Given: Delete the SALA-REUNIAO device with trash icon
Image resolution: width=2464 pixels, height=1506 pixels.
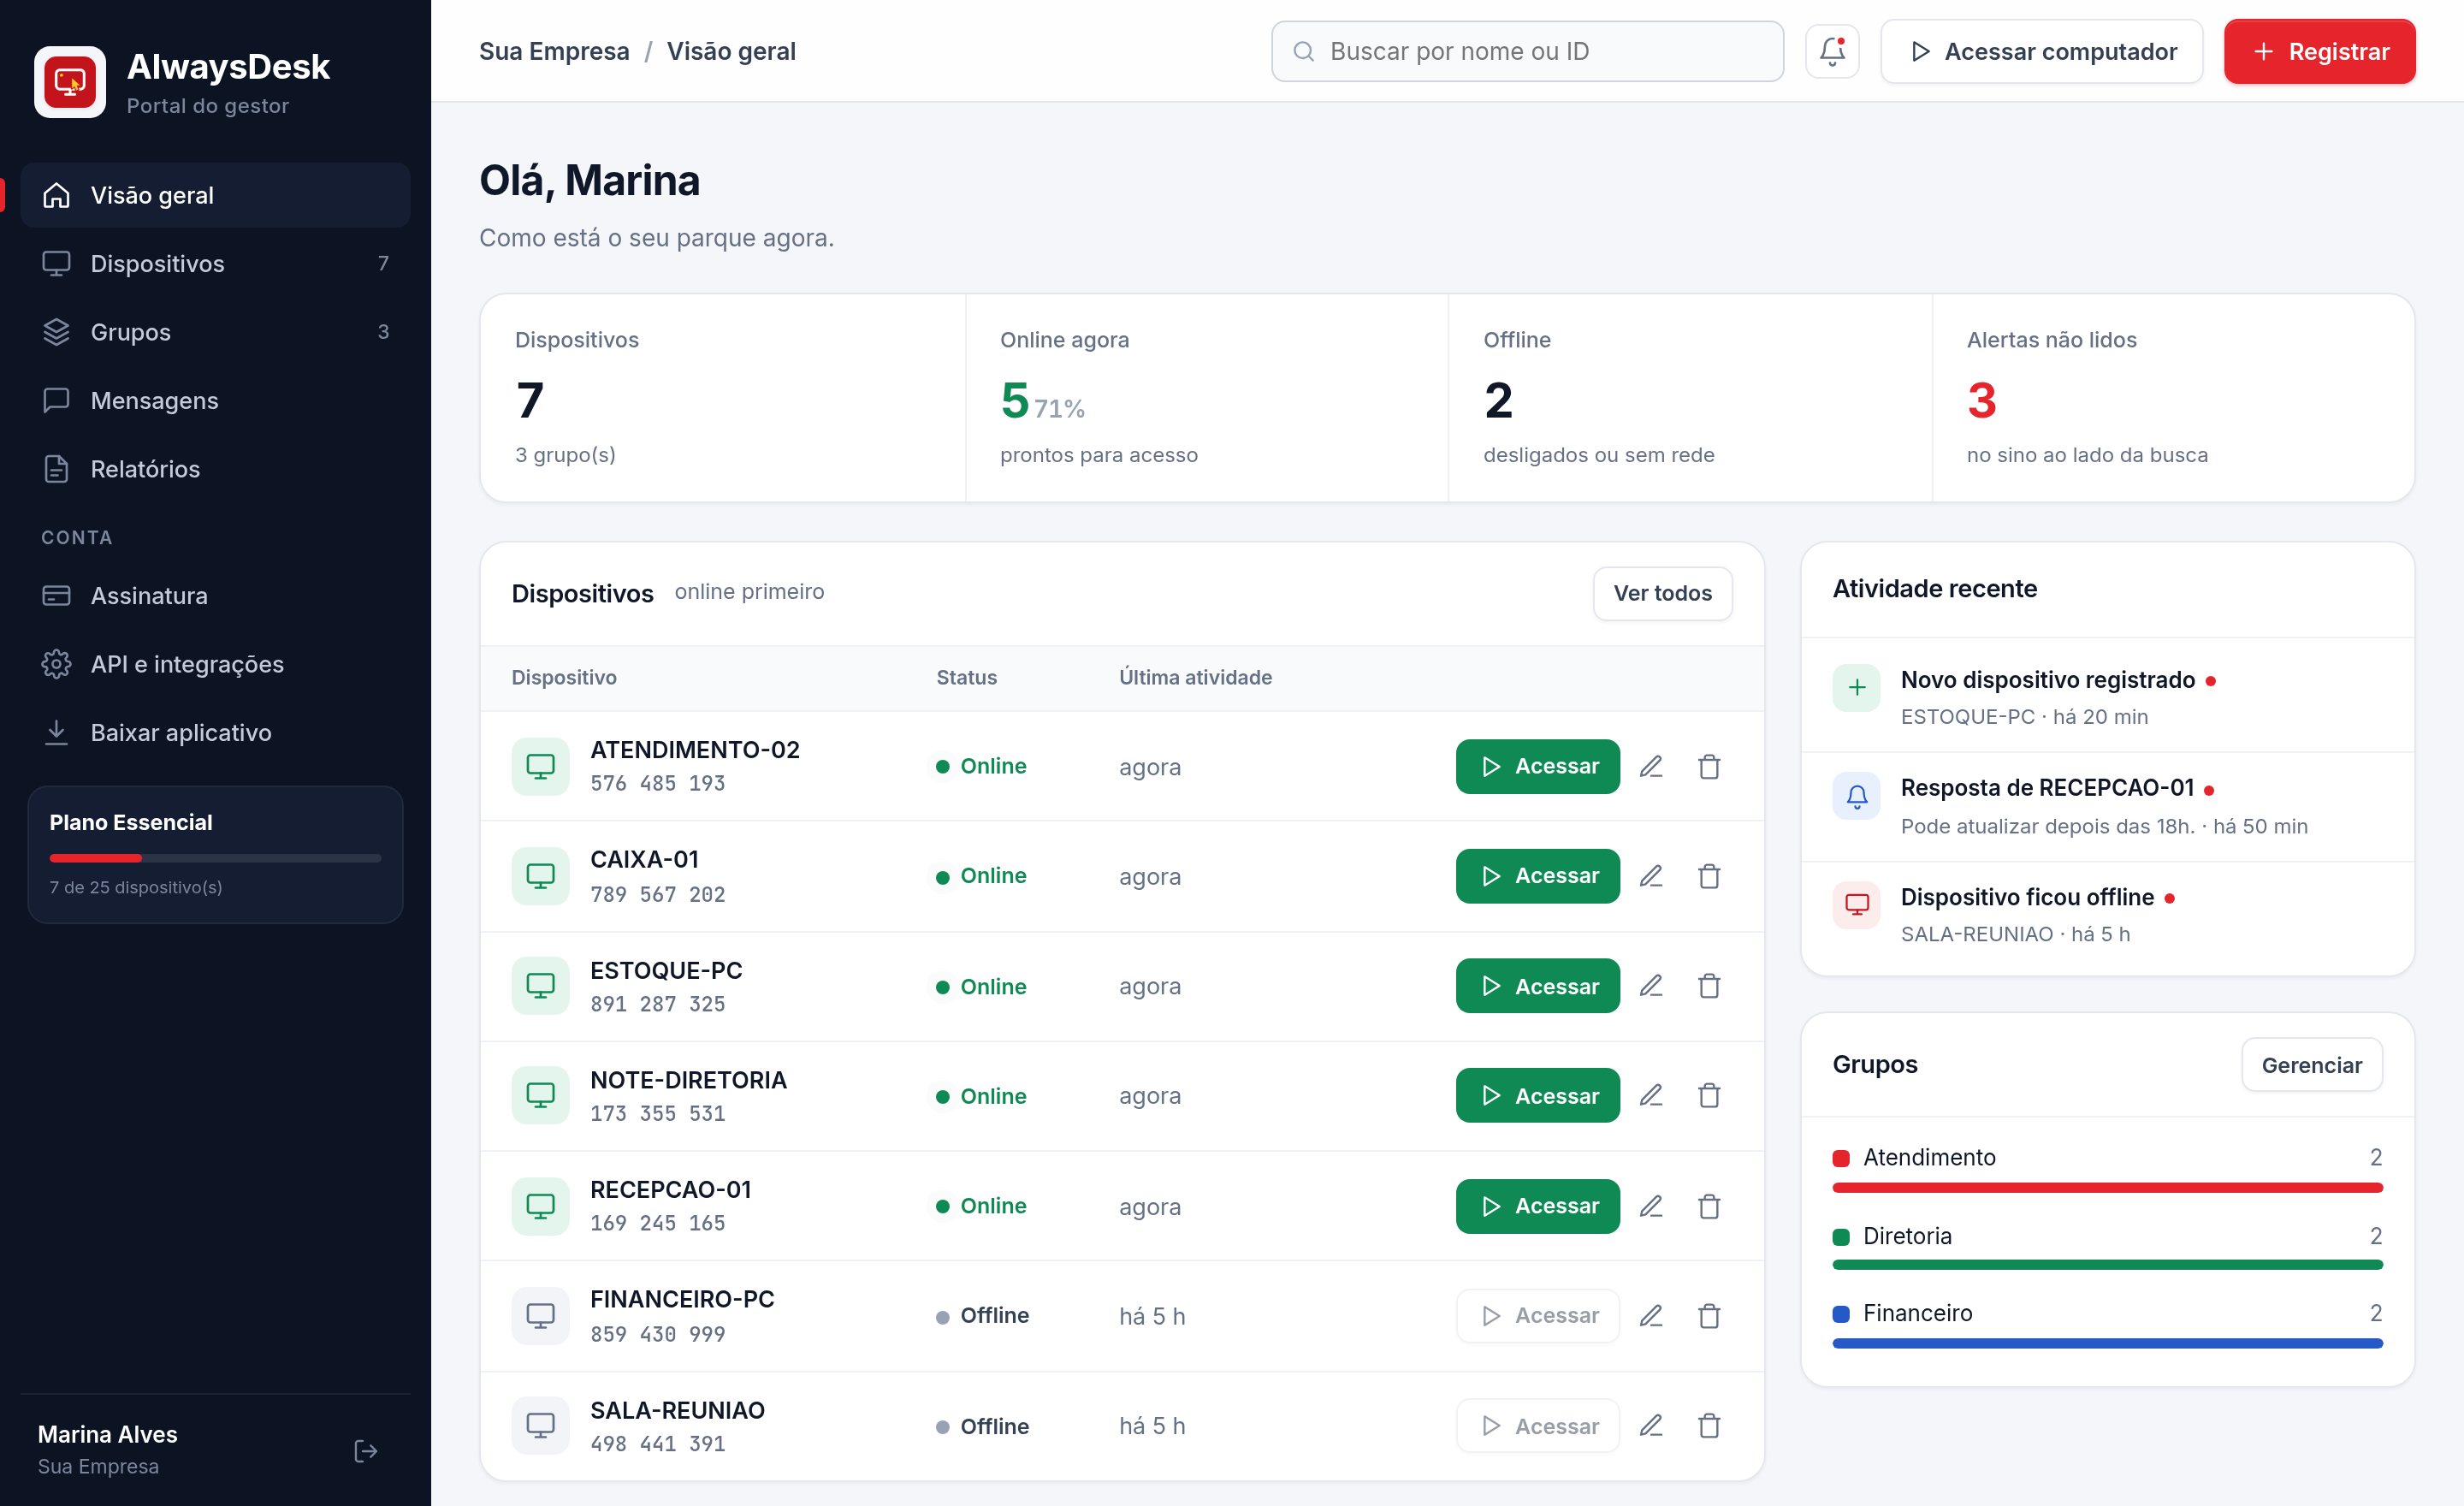Looking at the screenshot, I should [1709, 1425].
